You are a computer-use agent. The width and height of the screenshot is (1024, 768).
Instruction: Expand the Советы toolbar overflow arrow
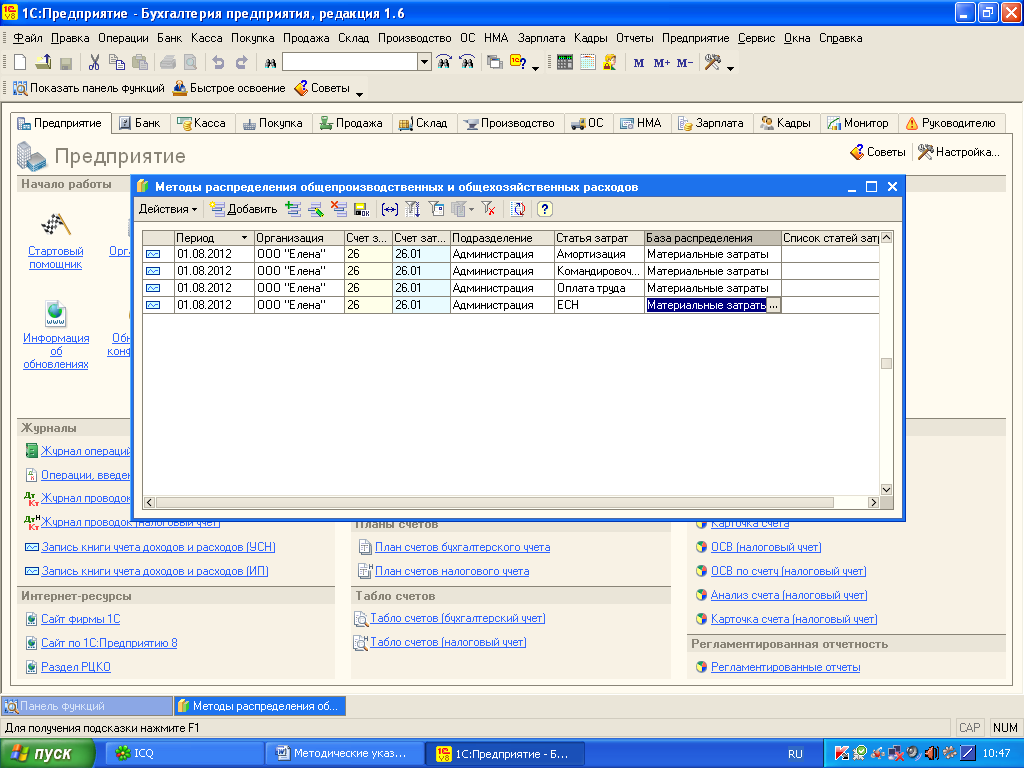(x=359, y=94)
